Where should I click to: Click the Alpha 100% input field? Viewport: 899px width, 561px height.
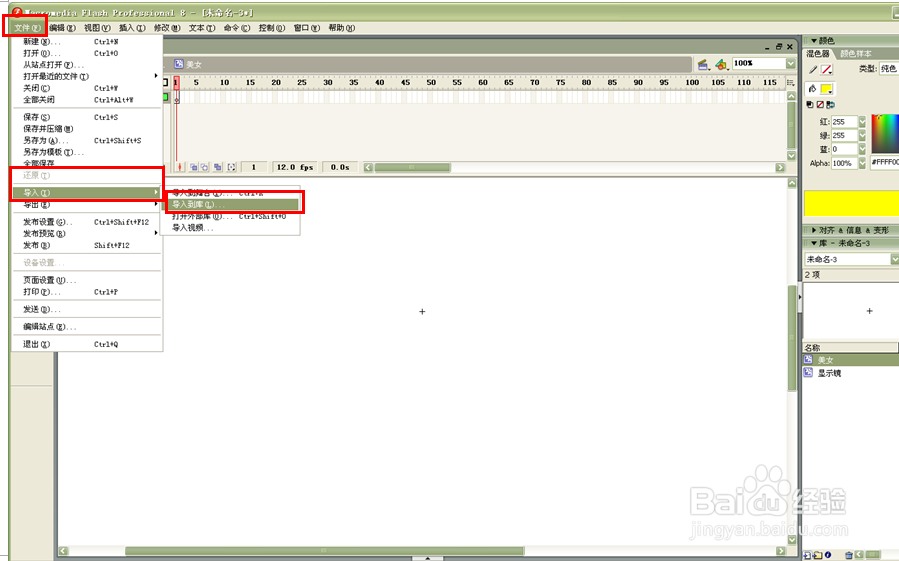844,163
